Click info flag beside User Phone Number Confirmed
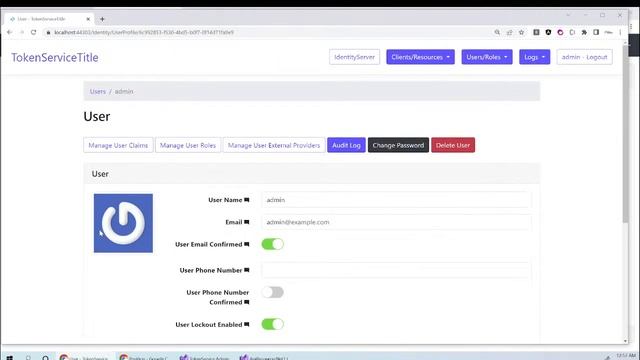The width and height of the screenshot is (640, 360). click(247, 302)
